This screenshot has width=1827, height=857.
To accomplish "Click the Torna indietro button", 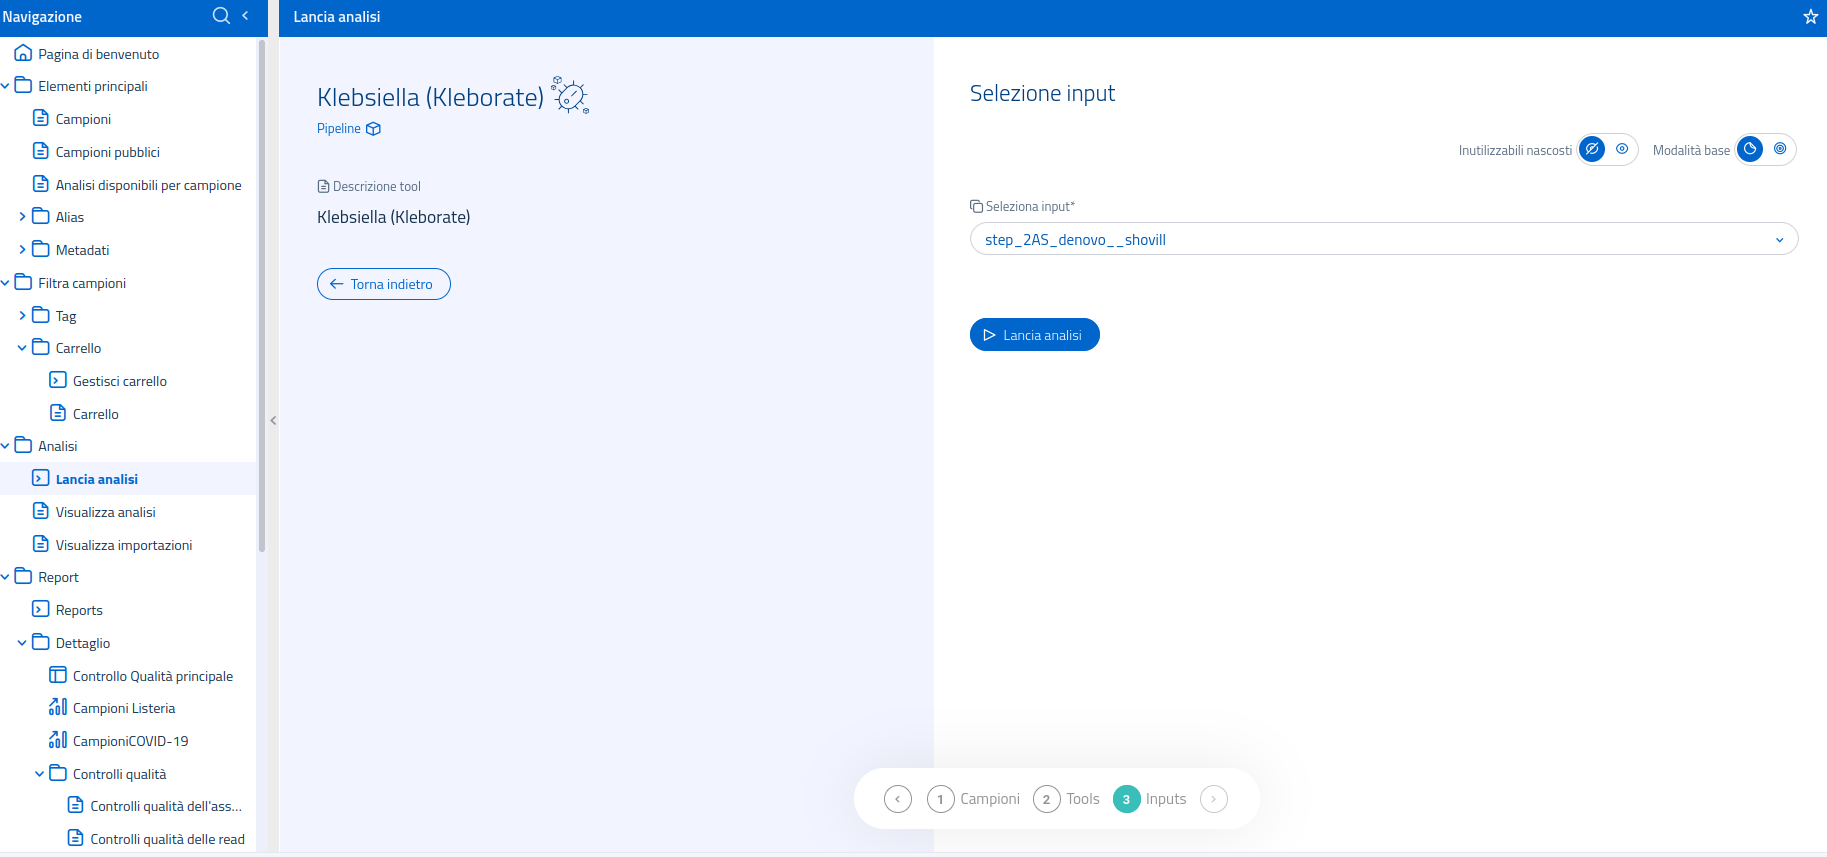I will click(x=383, y=284).
